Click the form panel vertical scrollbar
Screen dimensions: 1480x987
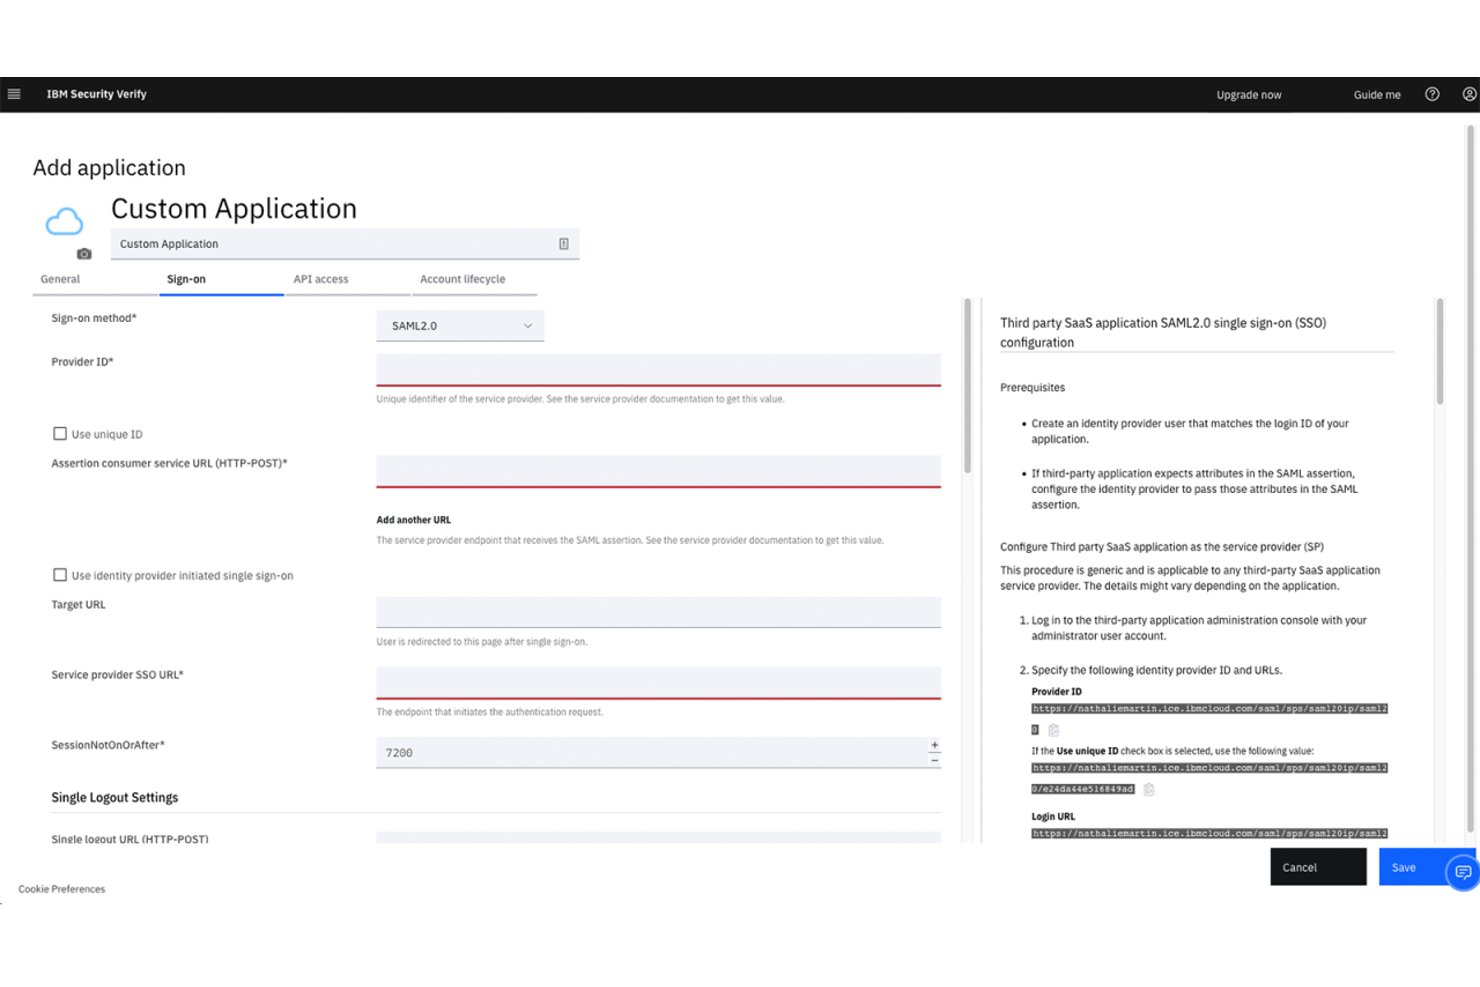pos(967,385)
